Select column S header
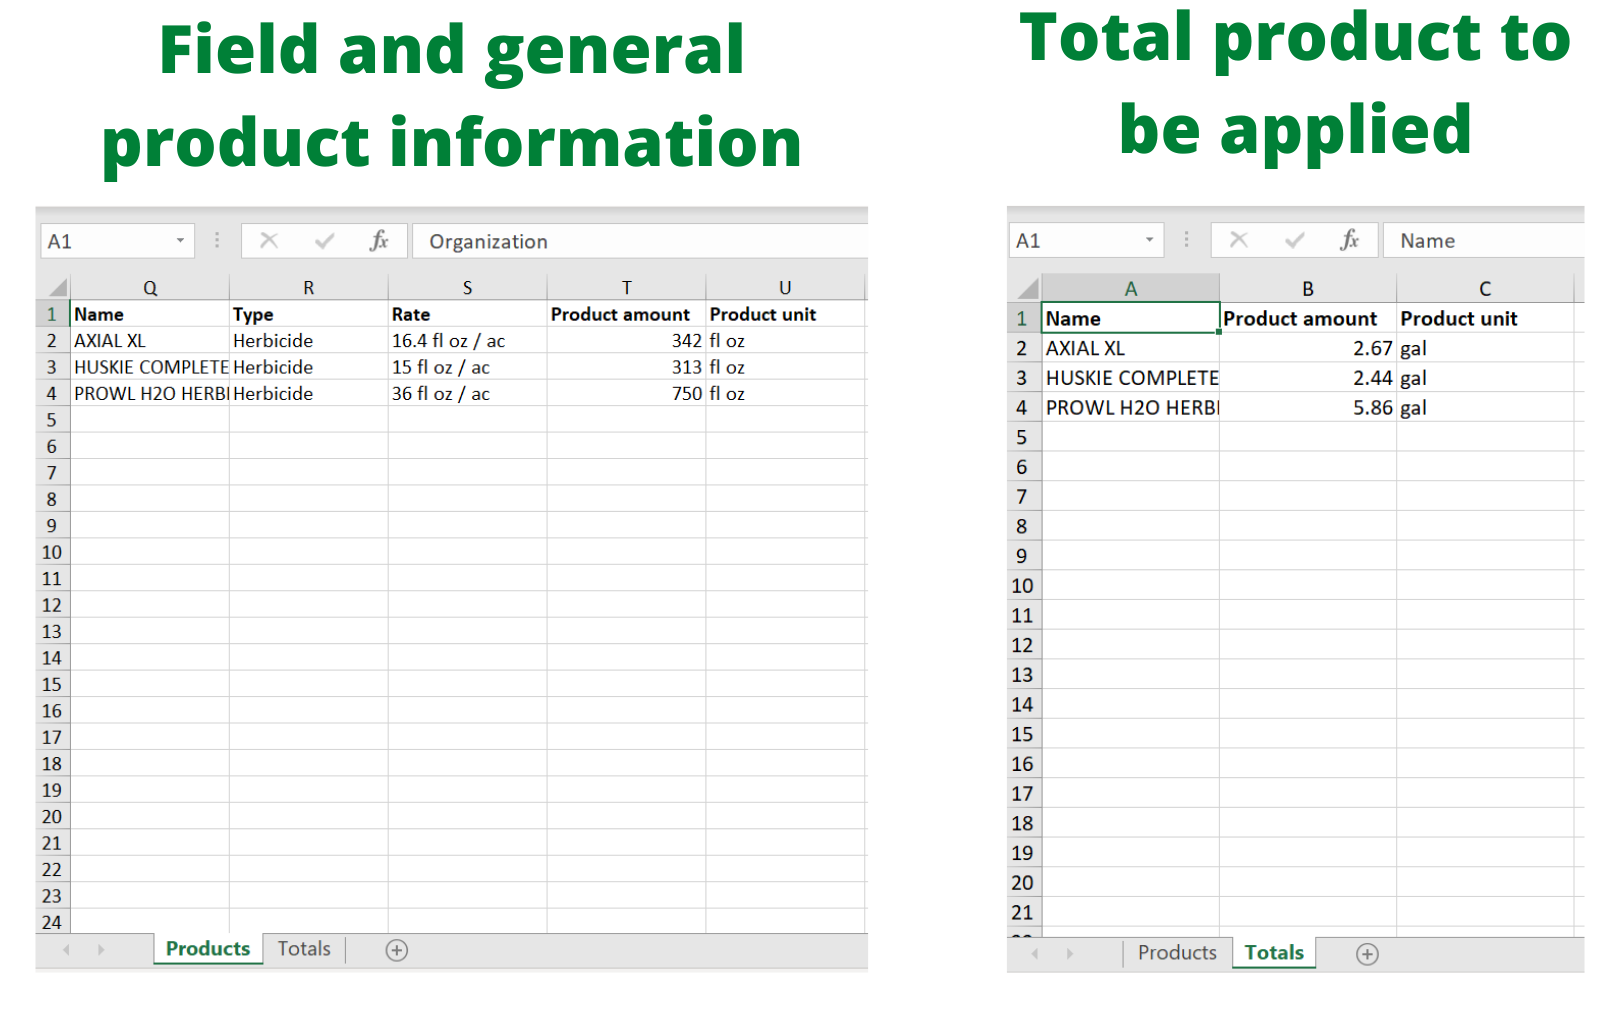This screenshot has width=1618, height=1009. (x=467, y=288)
